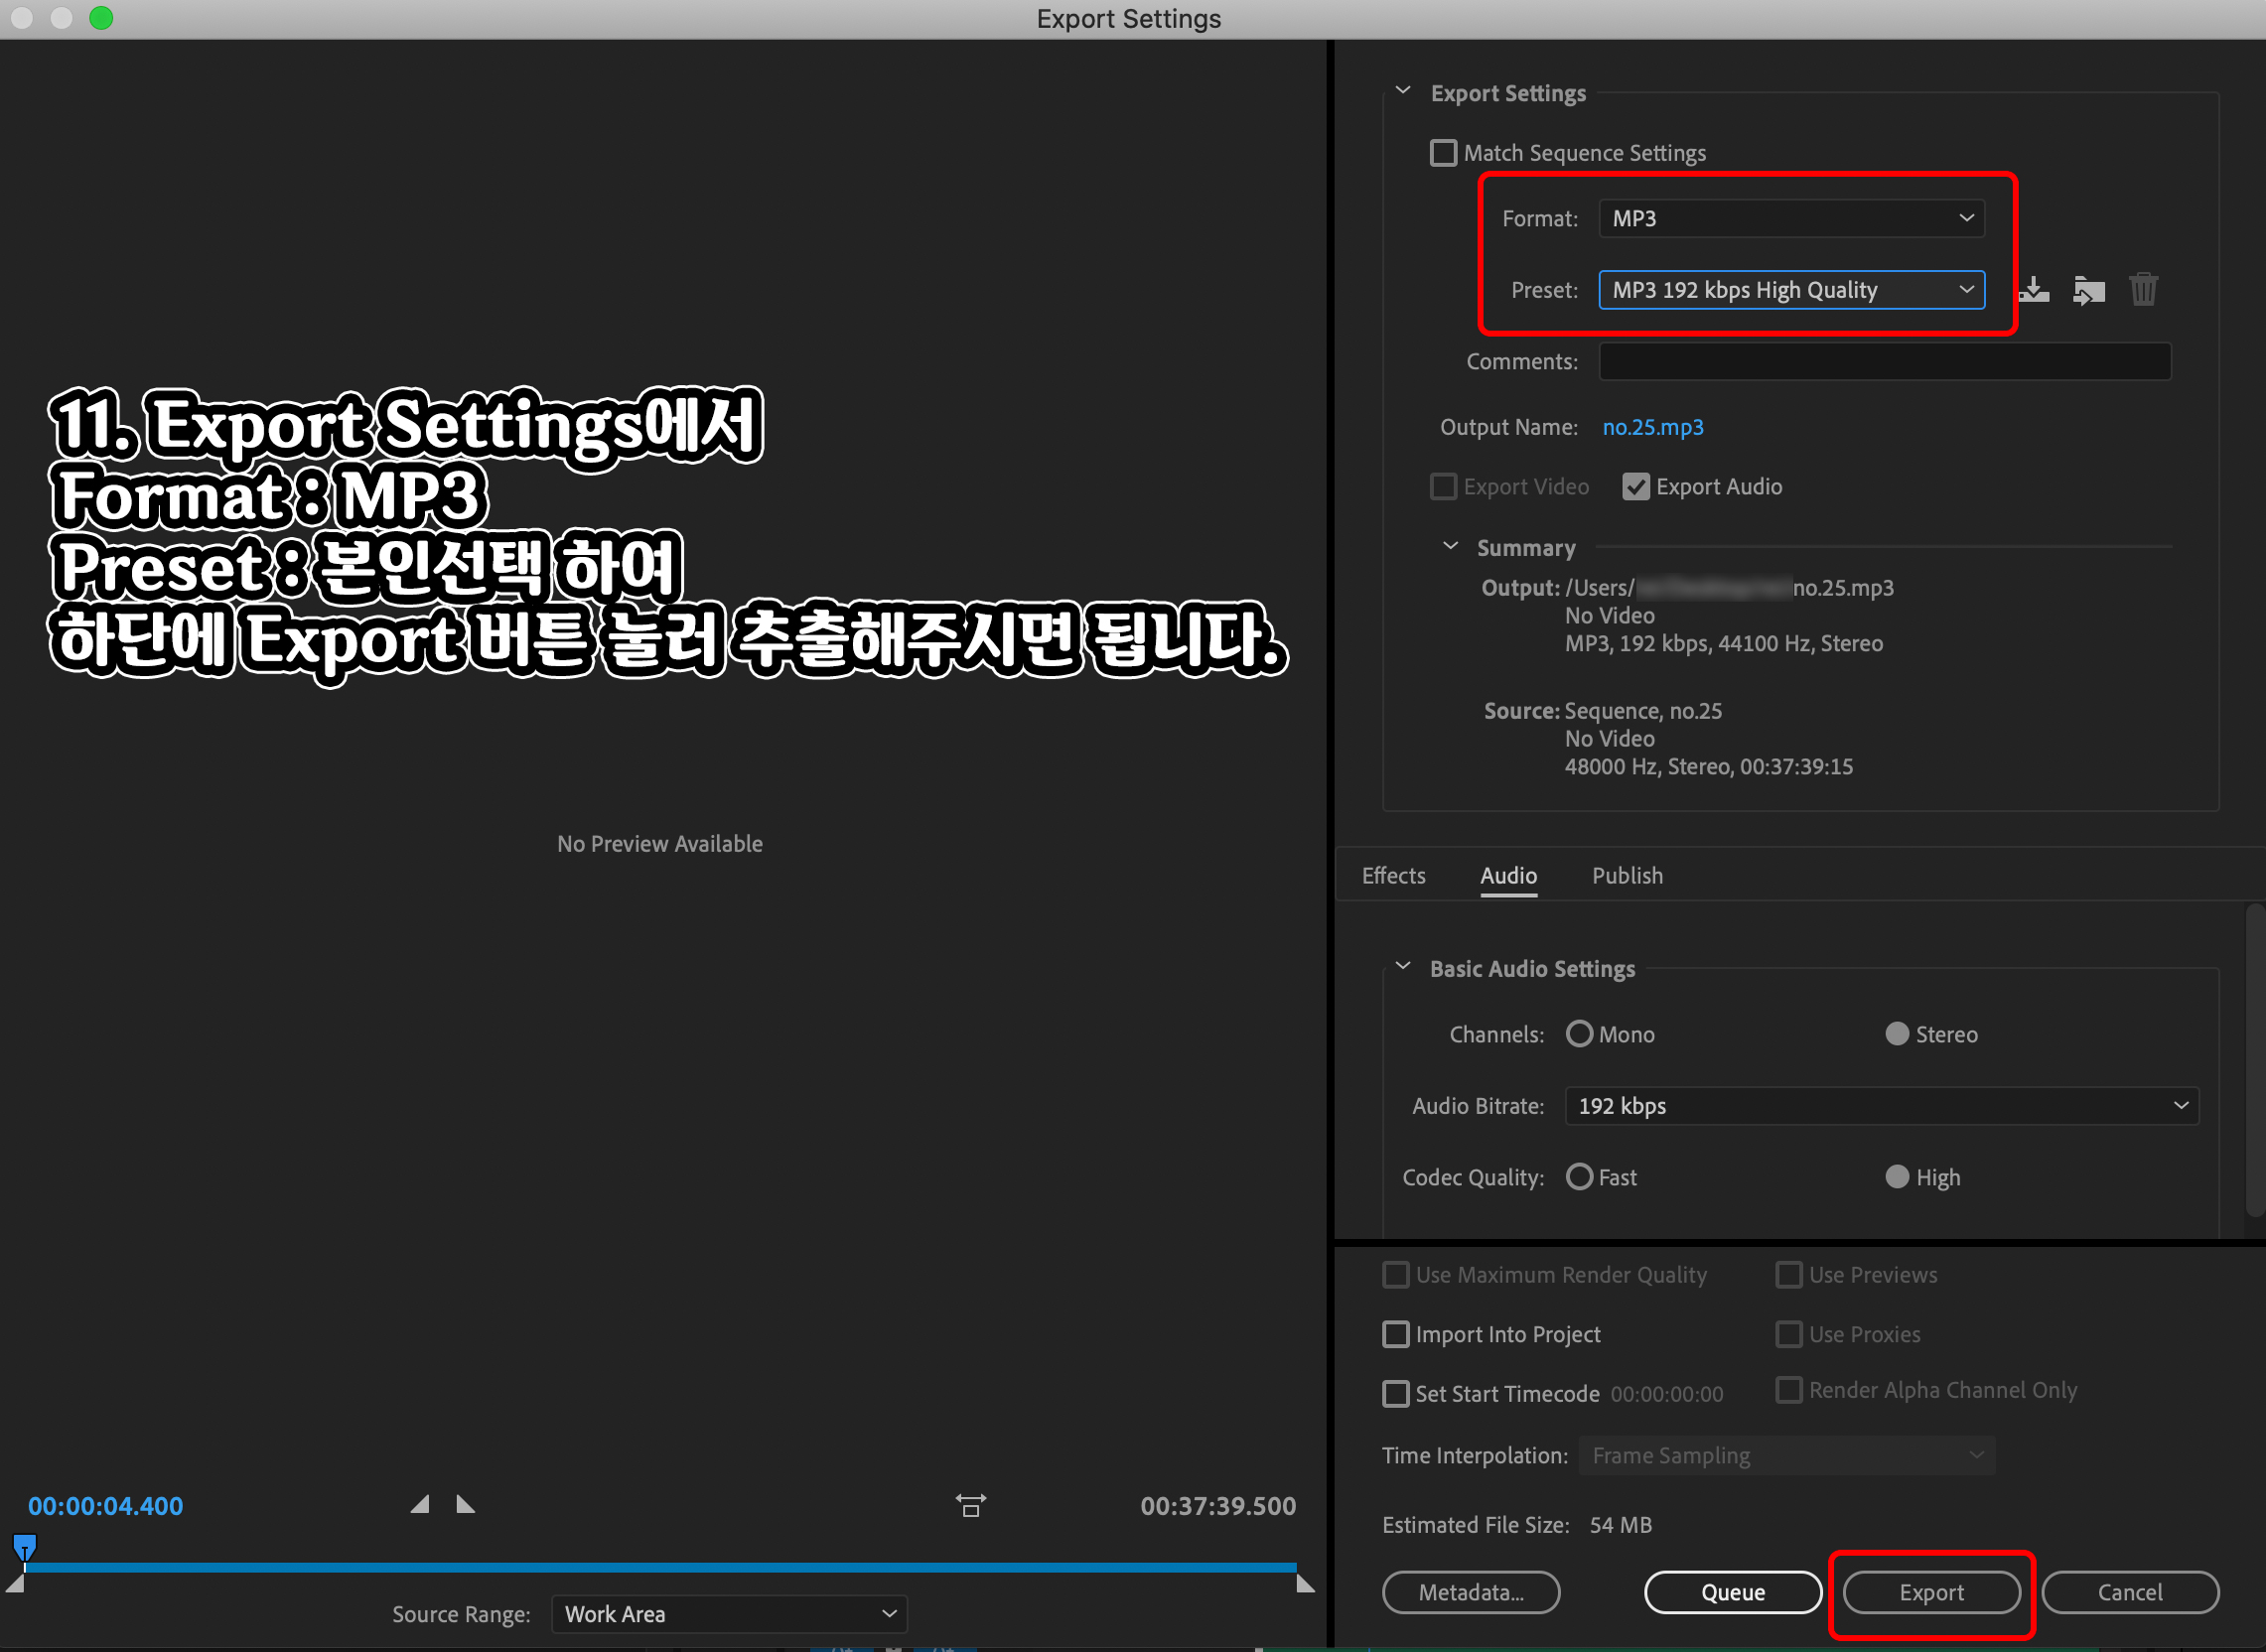Click the Export button

coord(1931,1592)
